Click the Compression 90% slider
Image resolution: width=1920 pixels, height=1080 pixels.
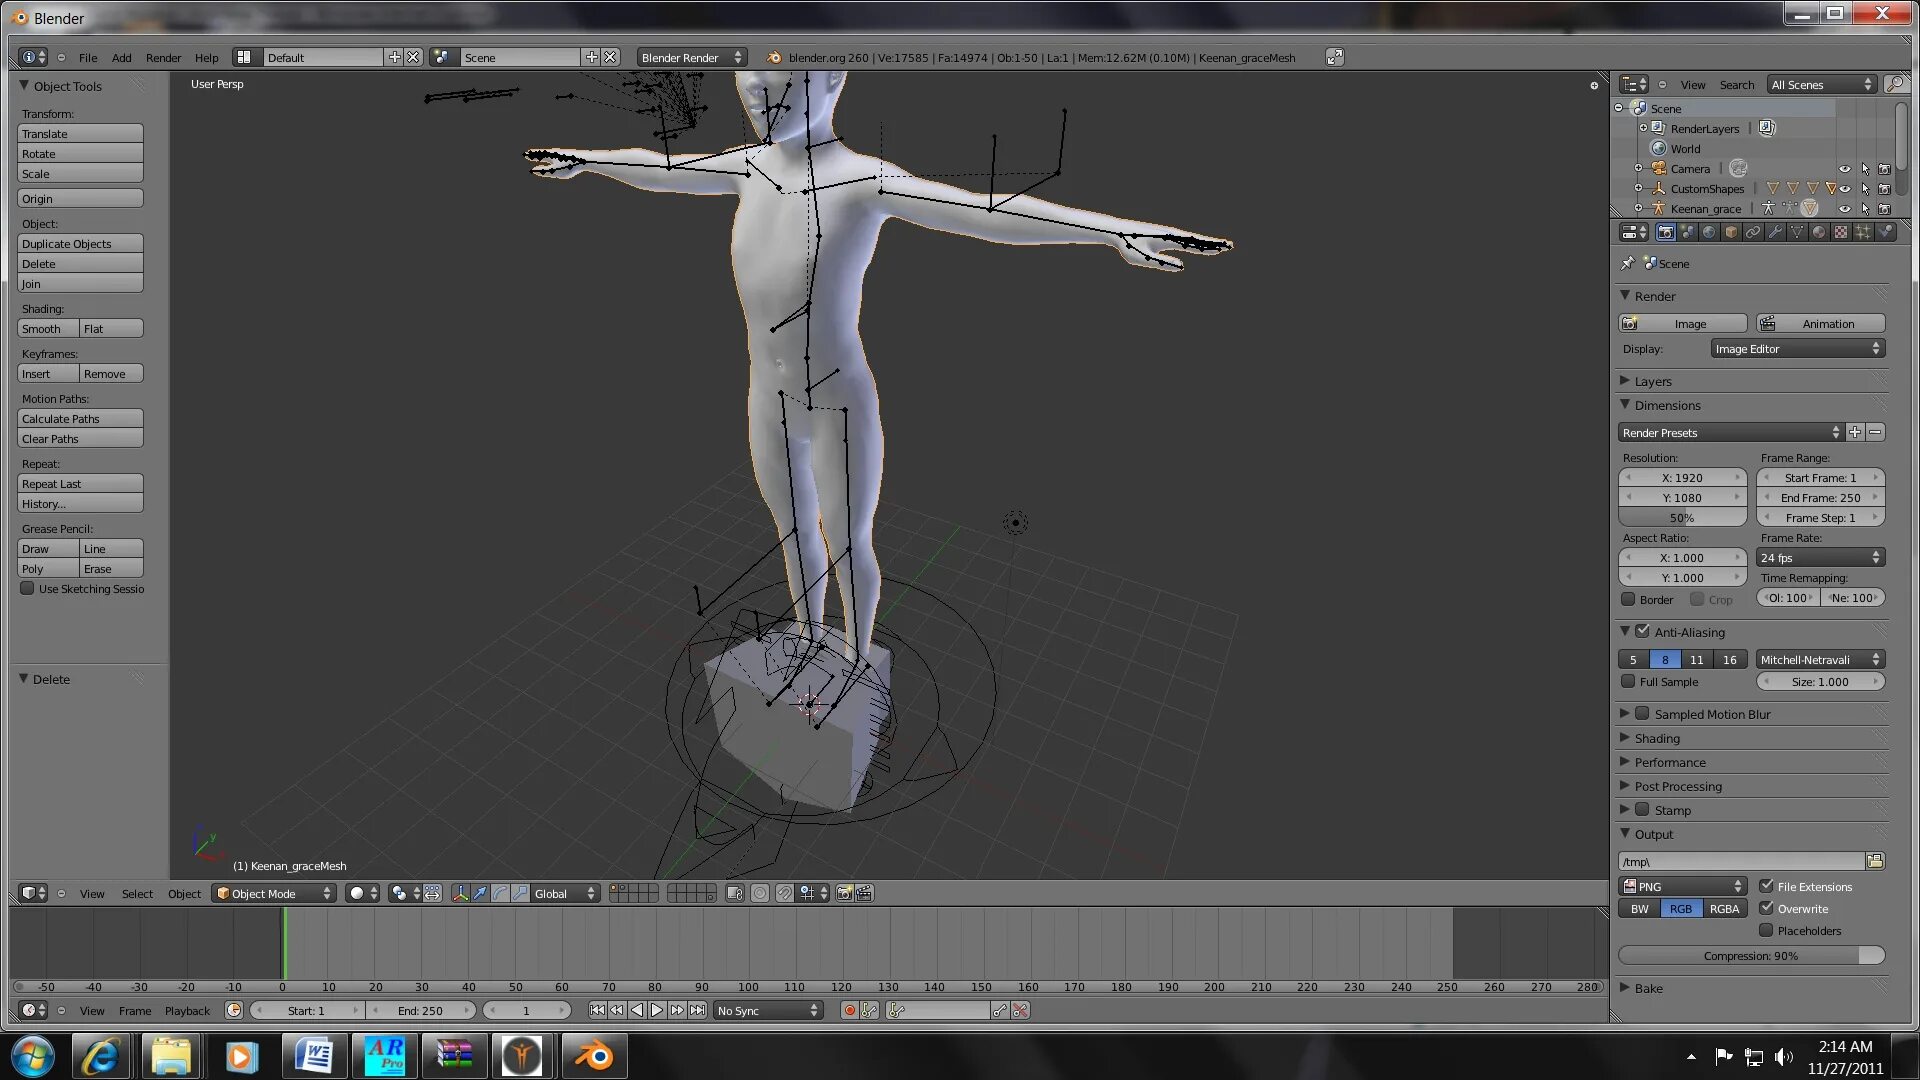pos(1750,955)
